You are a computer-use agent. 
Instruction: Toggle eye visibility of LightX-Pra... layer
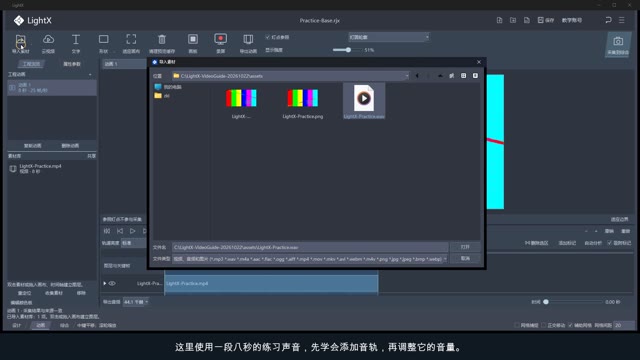pyautogui.click(x=112, y=283)
